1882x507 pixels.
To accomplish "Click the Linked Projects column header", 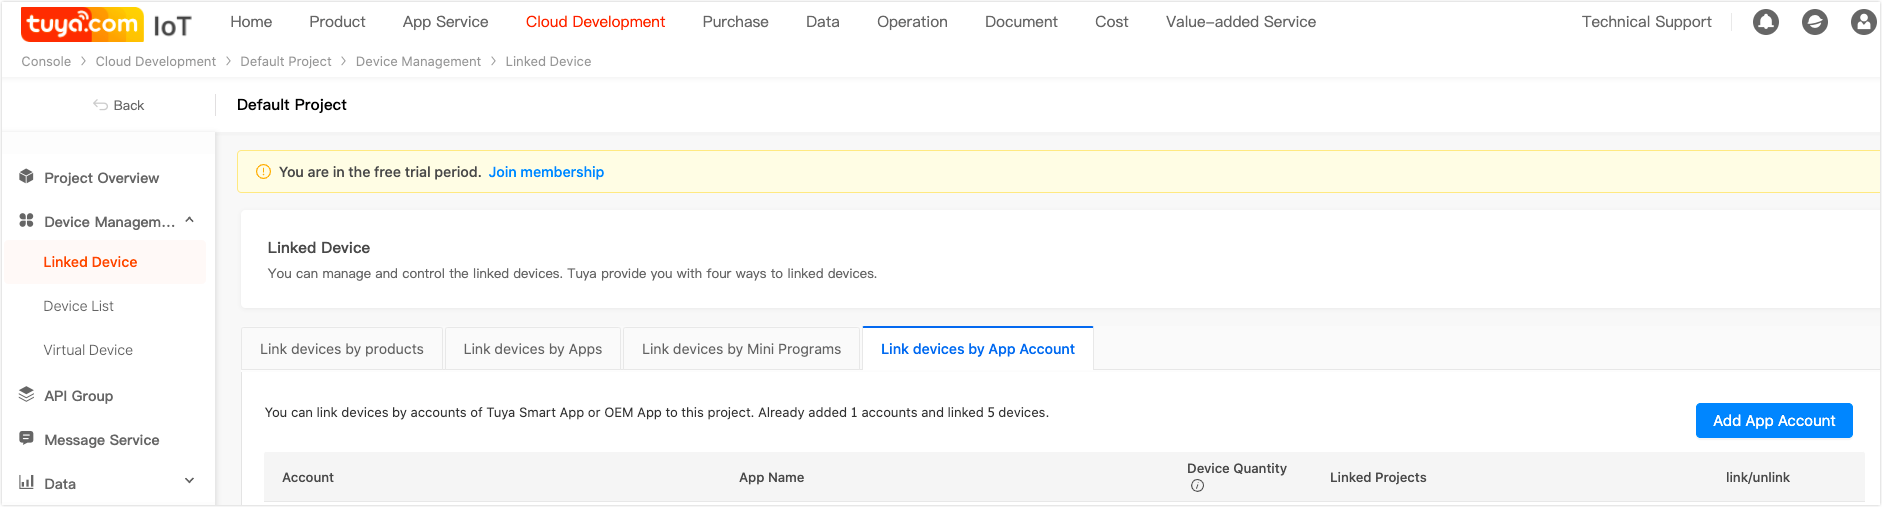I will pos(1378,478).
